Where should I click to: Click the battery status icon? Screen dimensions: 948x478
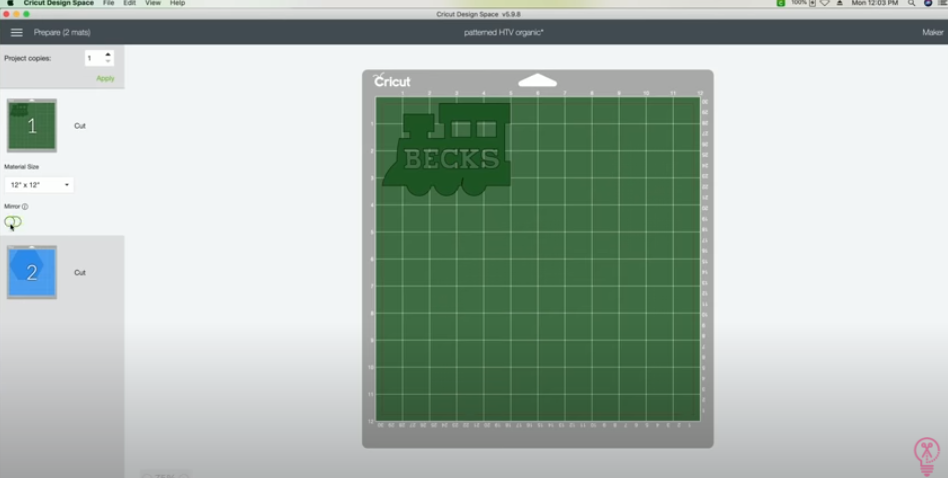point(812,3)
